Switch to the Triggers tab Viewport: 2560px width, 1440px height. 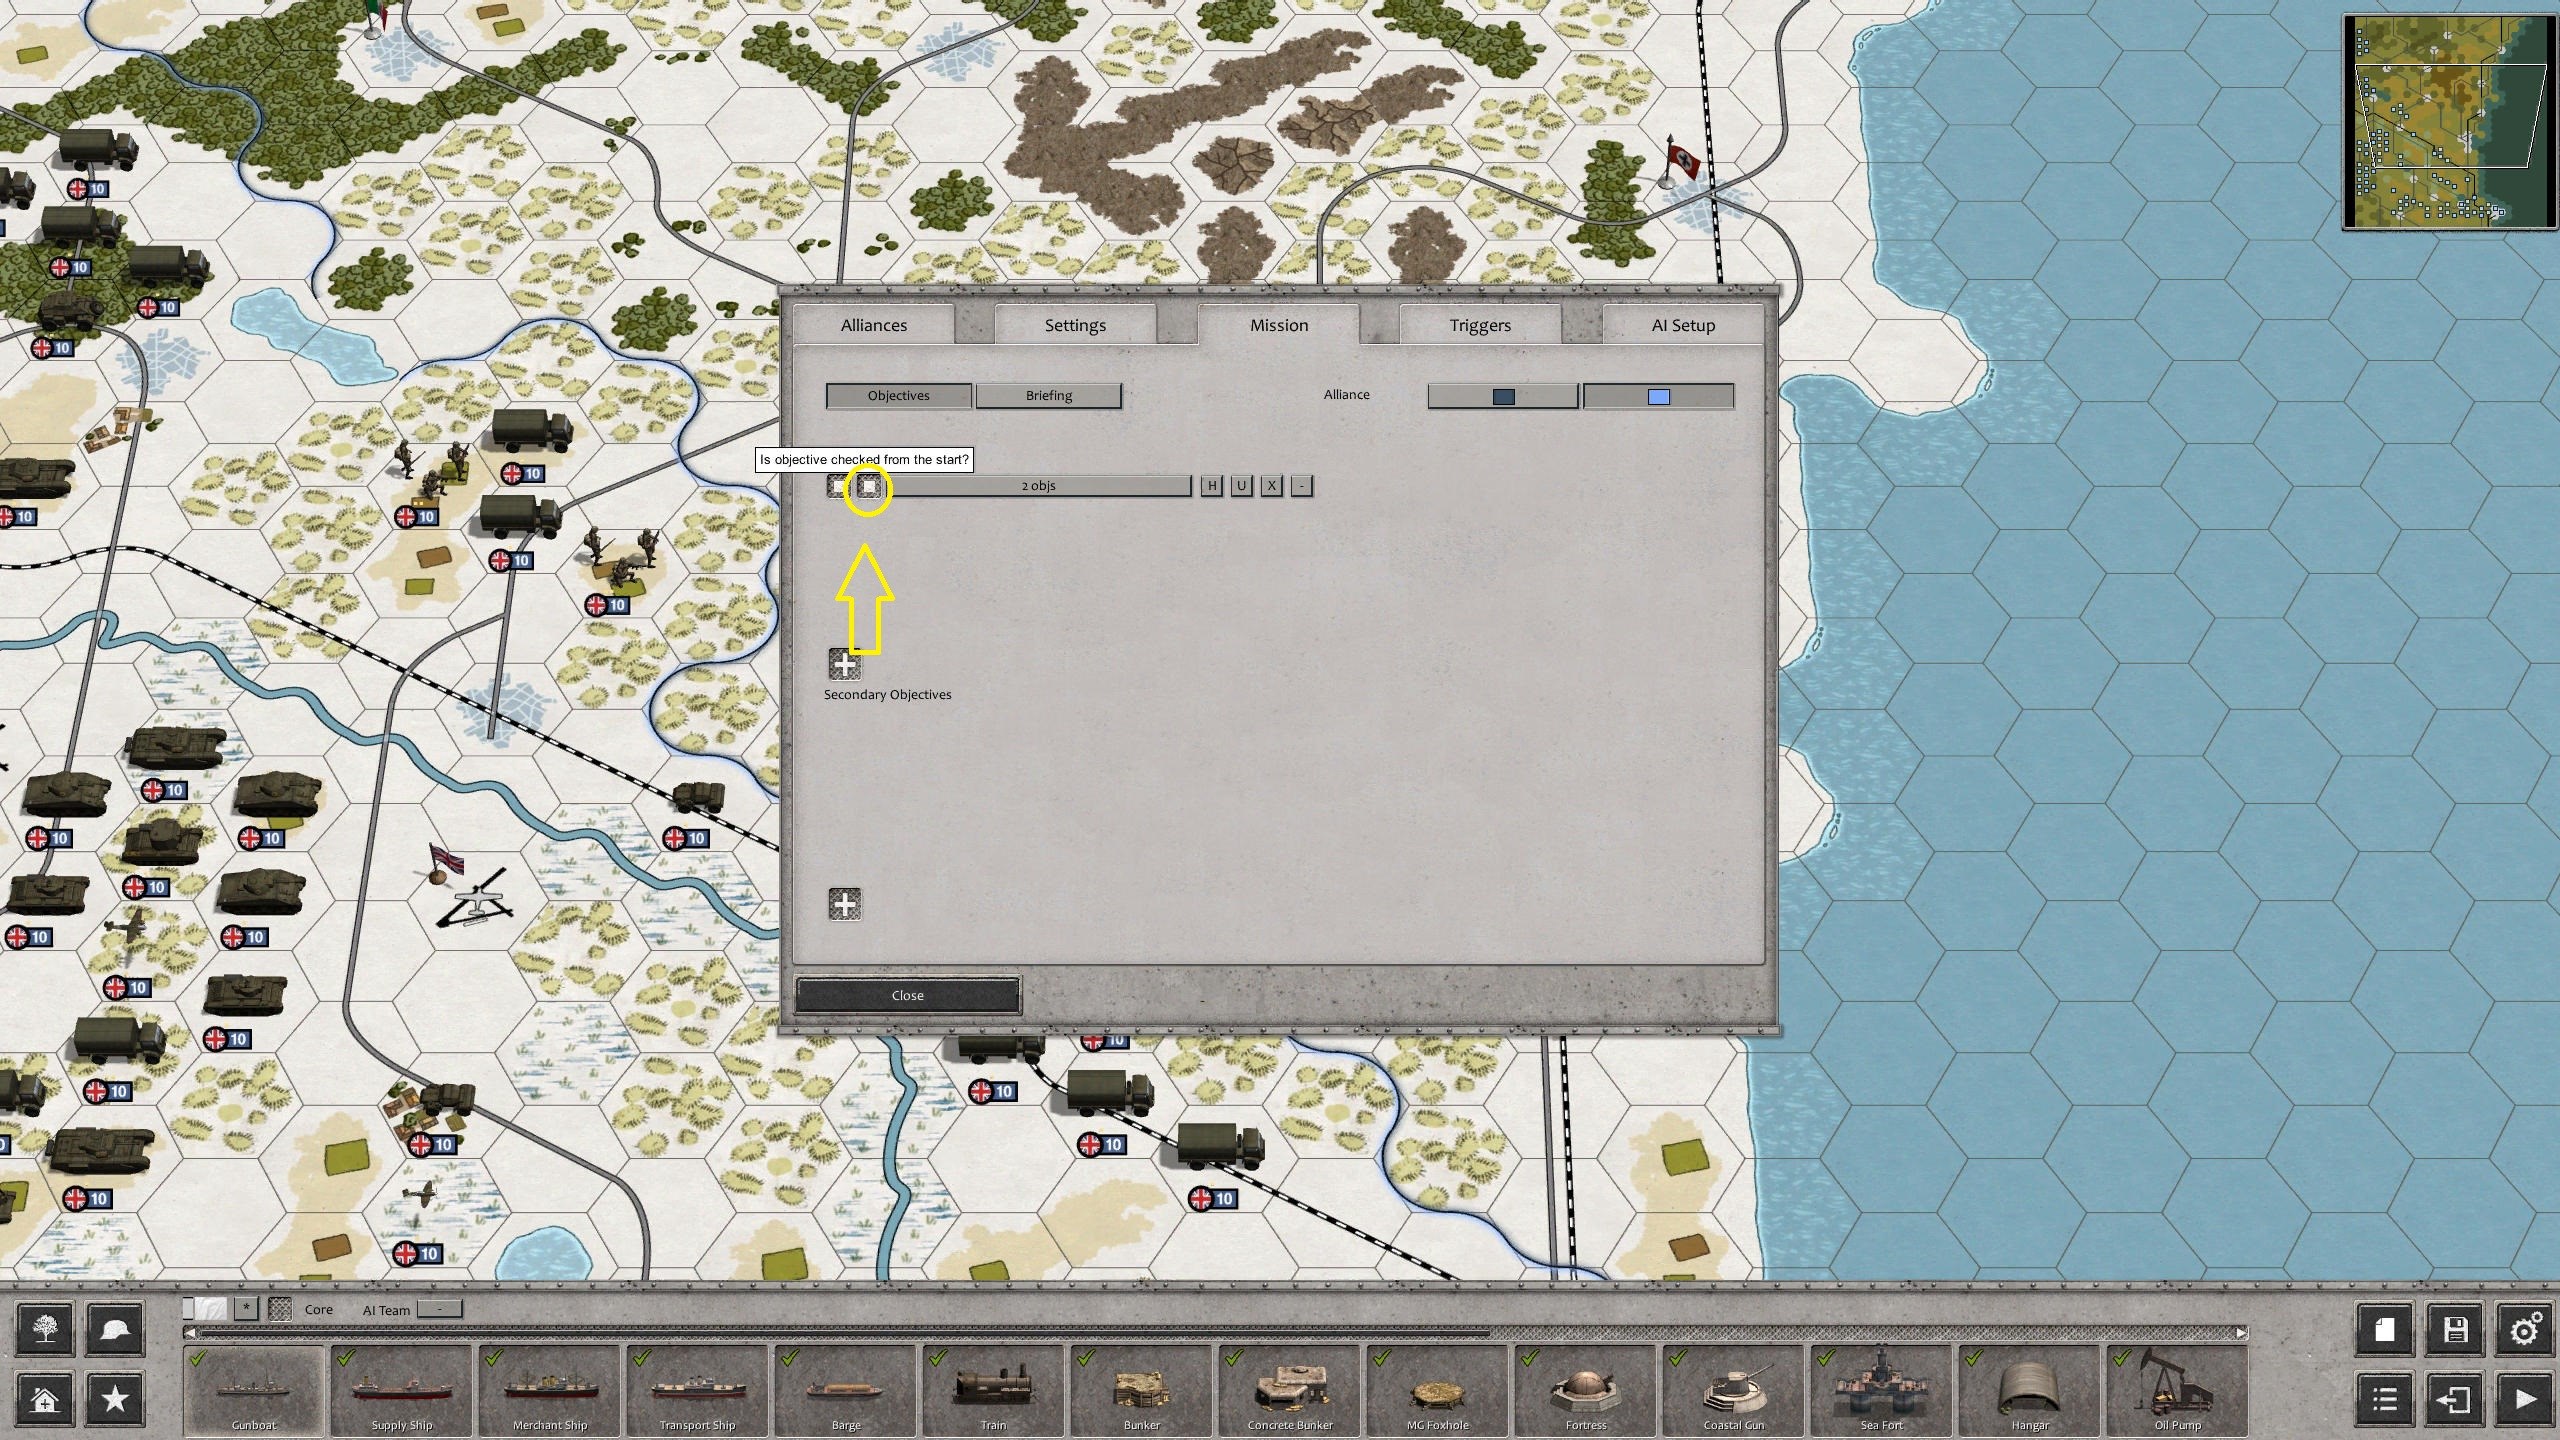[1480, 325]
